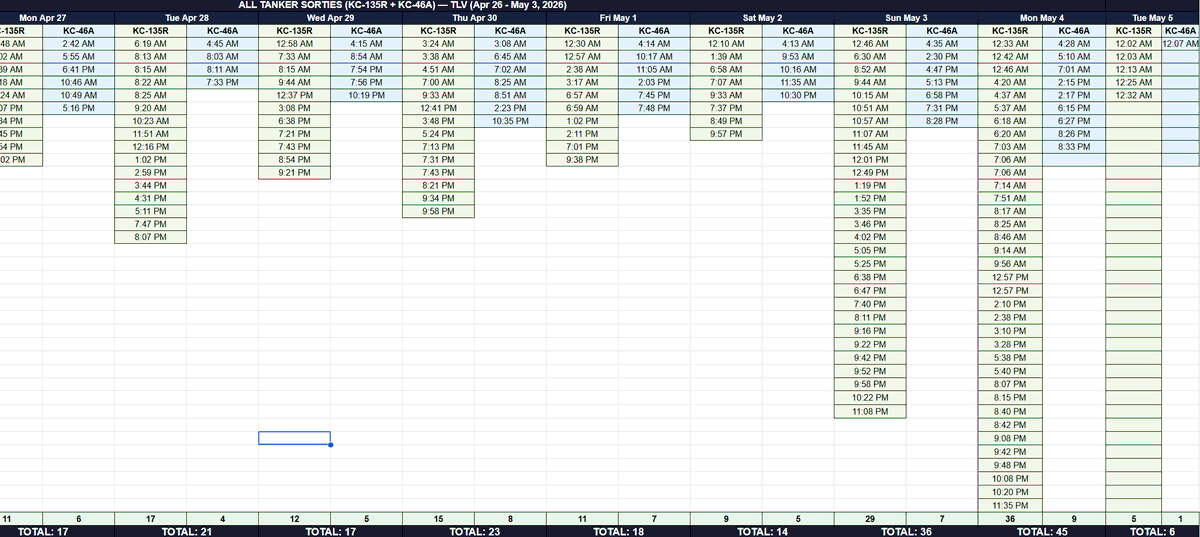Click the TOTAL: 14 summary cell

pyautogui.click(x=762, y=532)
